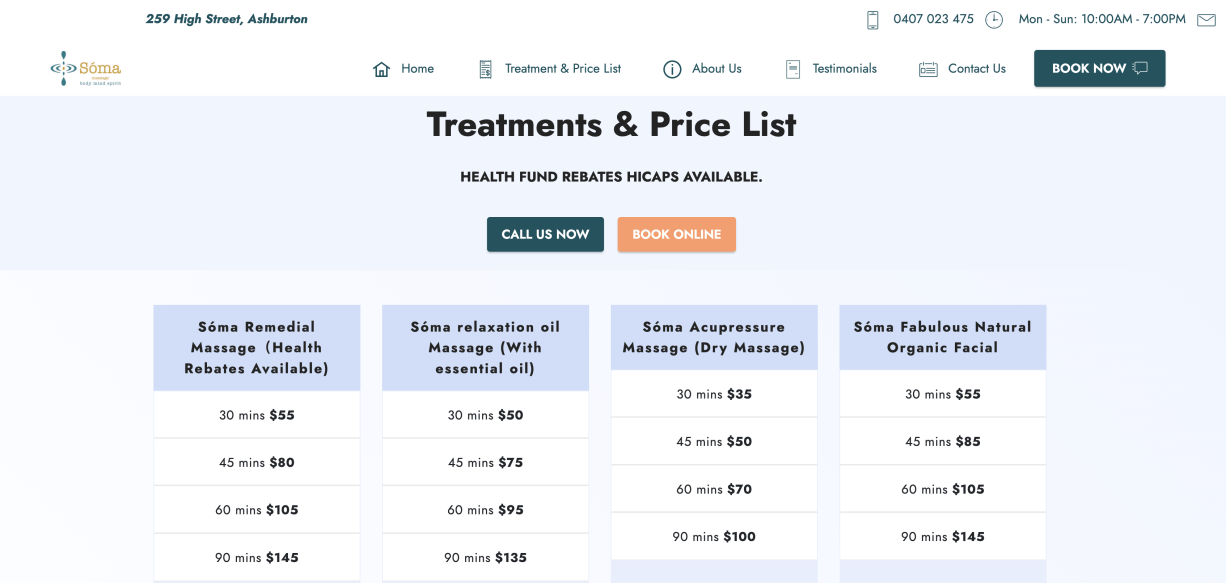Click the Contact Us card icon

928,69
